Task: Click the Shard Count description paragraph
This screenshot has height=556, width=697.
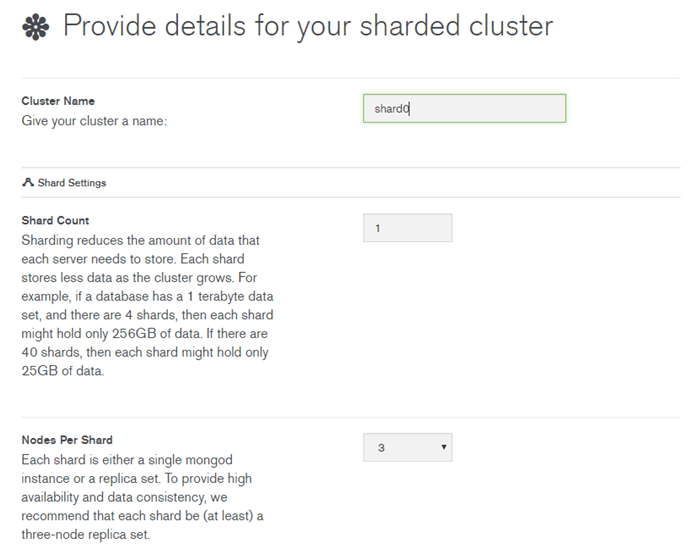Action: click(x=148, y=305)
